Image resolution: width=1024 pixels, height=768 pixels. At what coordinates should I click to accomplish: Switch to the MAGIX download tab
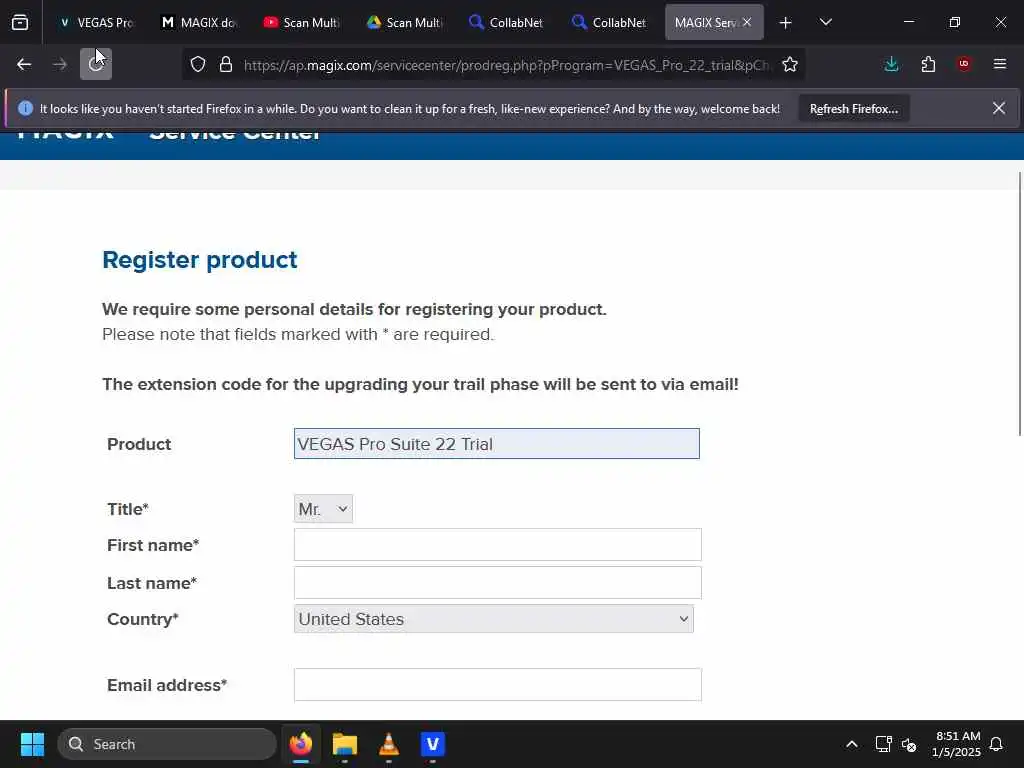(x=199, y=22)
